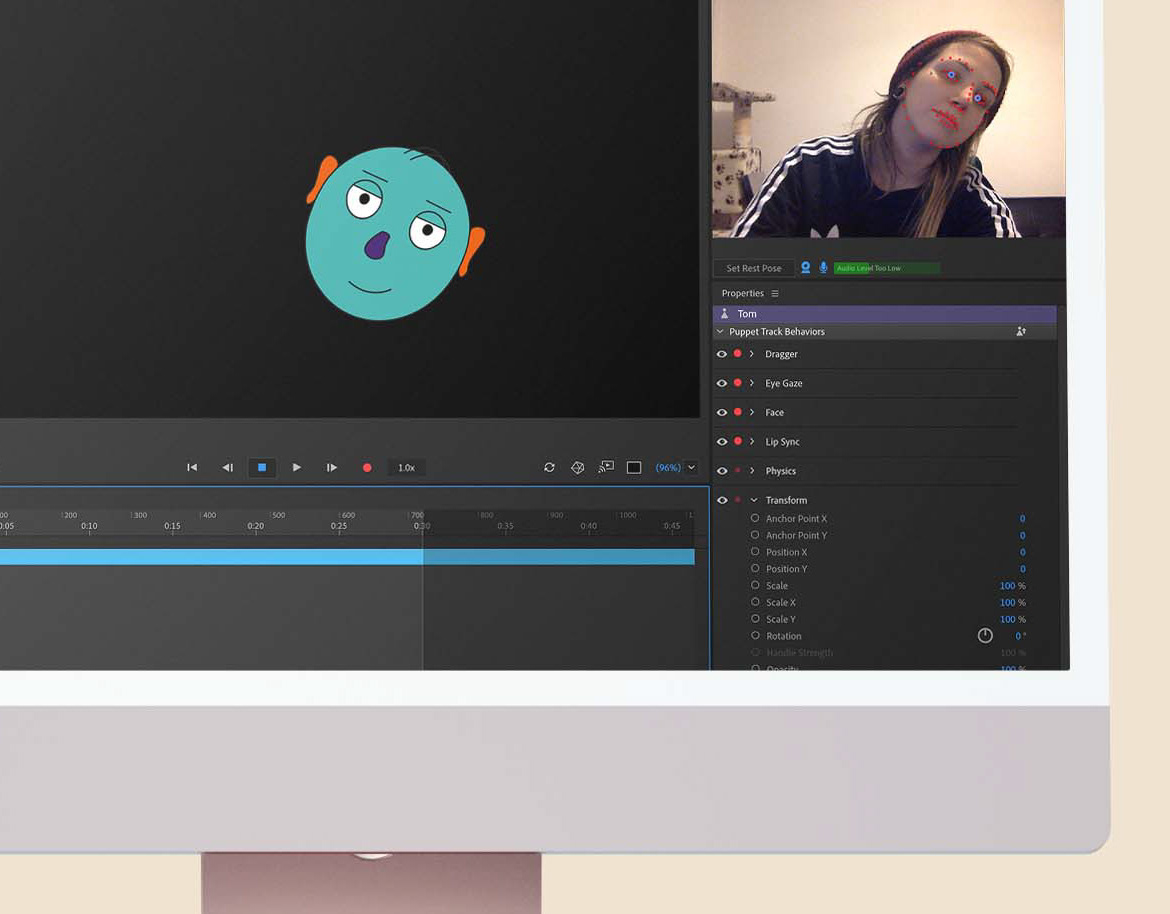The image size is (1170, 914).
Task: Step back one frame
Action: [x=228, y=467]
